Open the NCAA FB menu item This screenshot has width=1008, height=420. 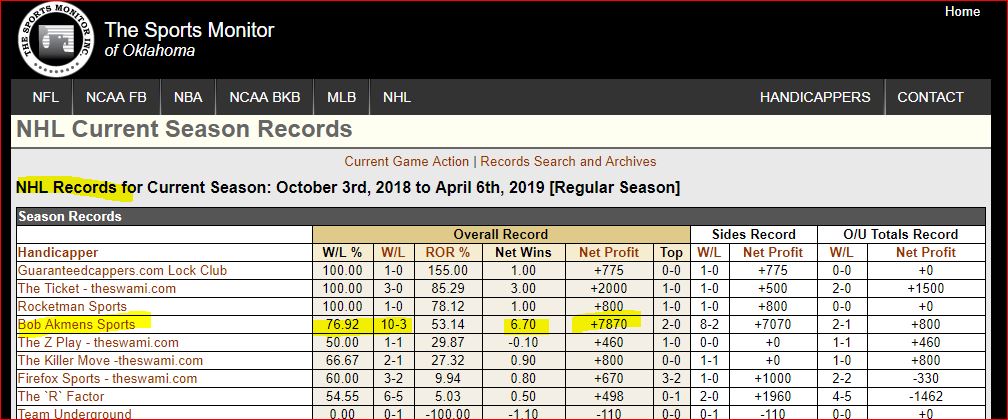pyautogui.click(x=116, y=98)
